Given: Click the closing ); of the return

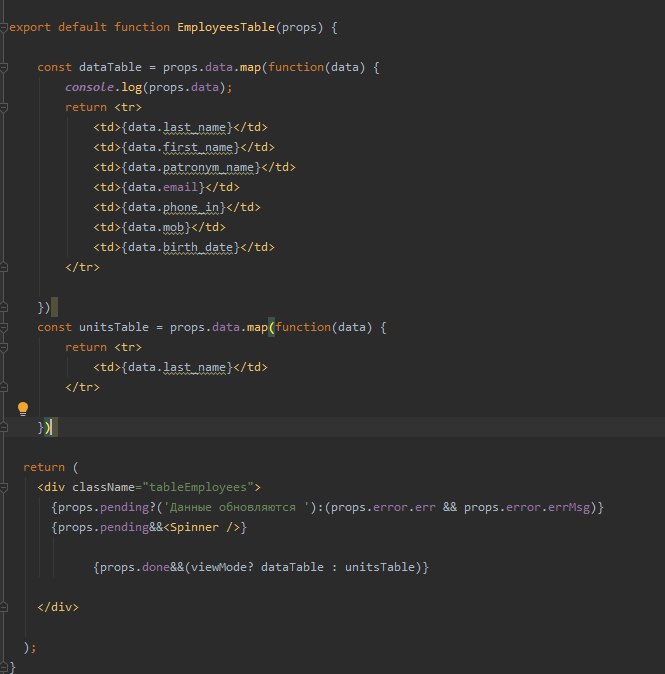Looking at the screenshot, I should pyautogui.click(x=30, y=647).
